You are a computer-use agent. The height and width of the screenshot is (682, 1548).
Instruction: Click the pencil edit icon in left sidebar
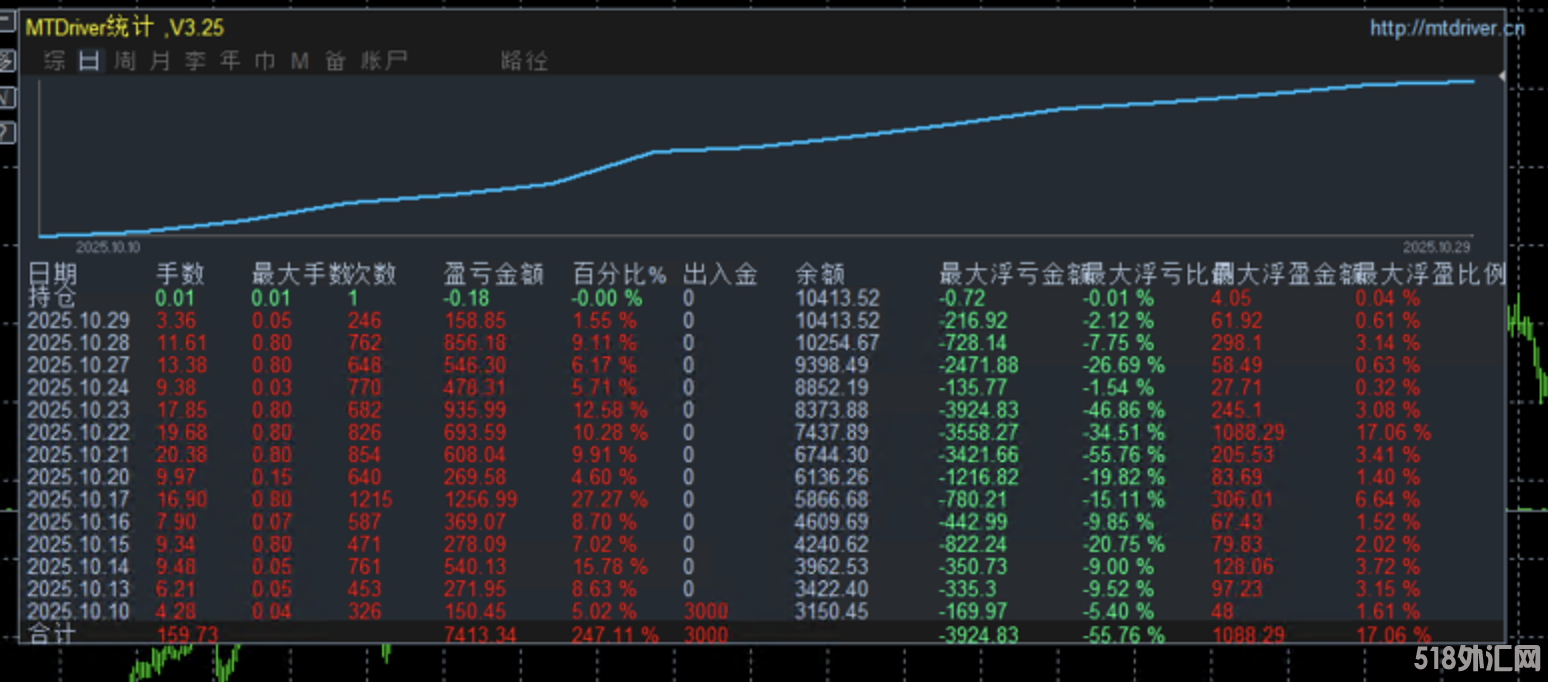(x=6, y=60)
